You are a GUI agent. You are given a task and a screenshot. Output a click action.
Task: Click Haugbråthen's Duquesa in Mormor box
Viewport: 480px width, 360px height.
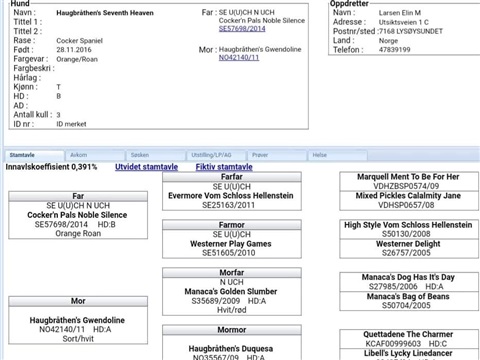(x=231, y=349)
